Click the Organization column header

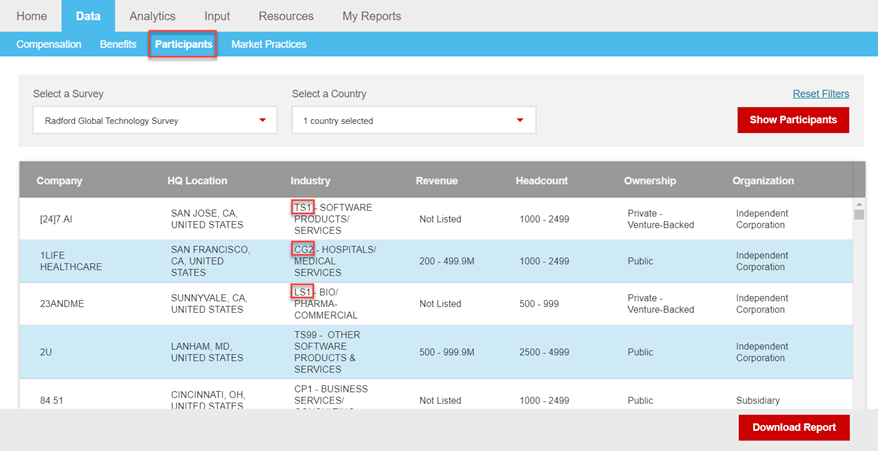pyautogui.click(x=763, y=180)
